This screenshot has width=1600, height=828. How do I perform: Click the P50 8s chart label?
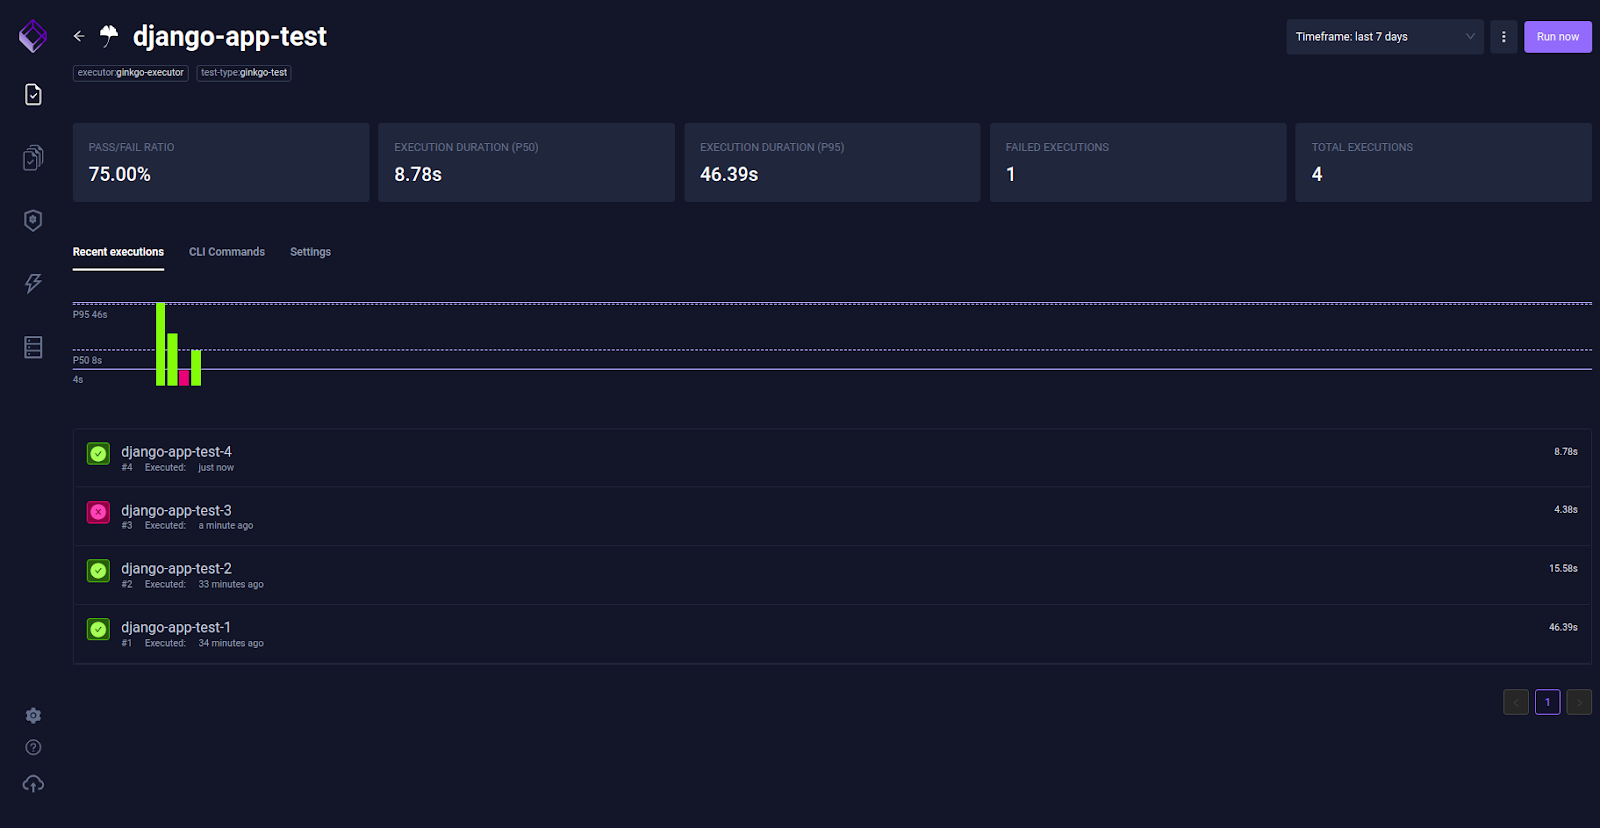(x=87, y=360)
